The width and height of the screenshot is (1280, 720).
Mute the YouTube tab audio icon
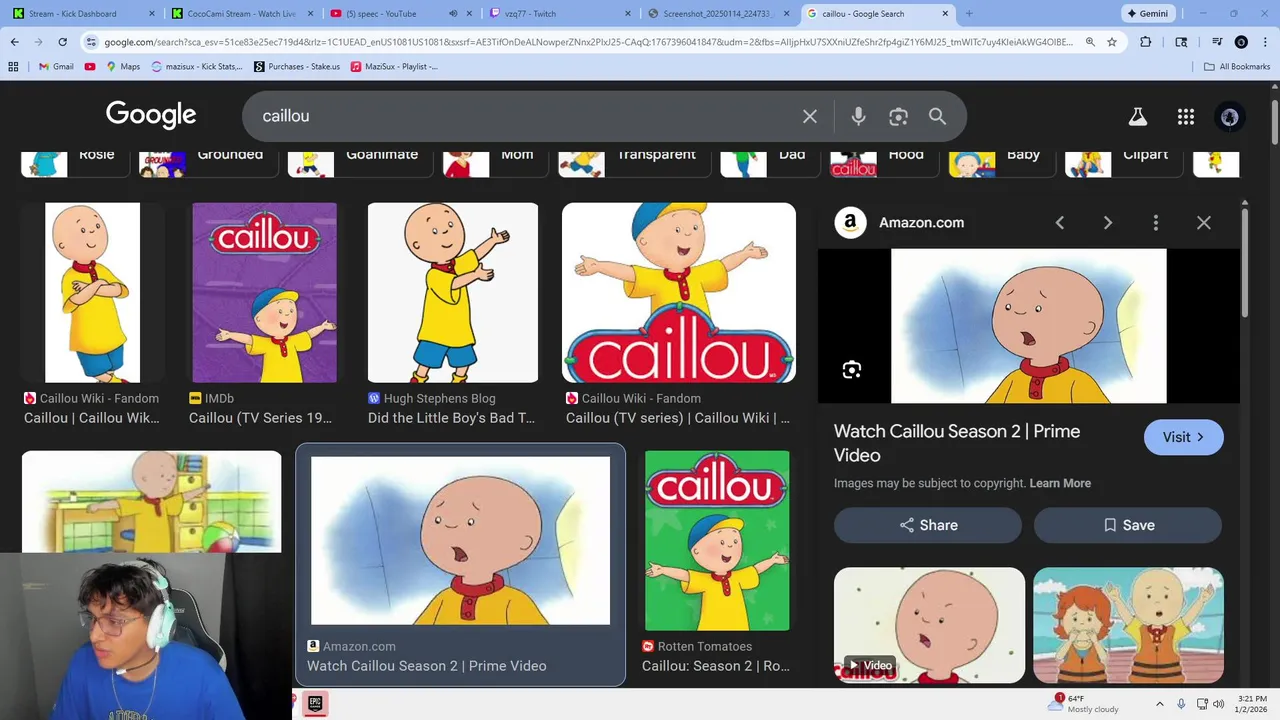coord(453,14)
